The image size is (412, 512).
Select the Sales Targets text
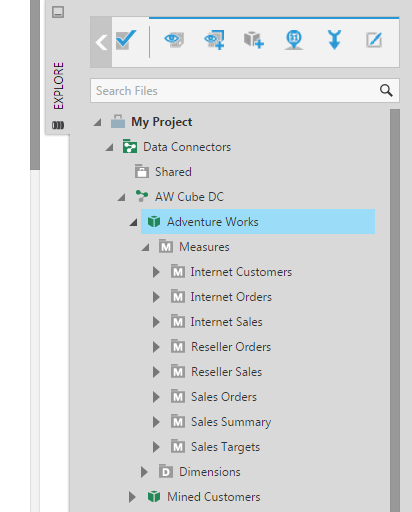(x=225, y=447)
